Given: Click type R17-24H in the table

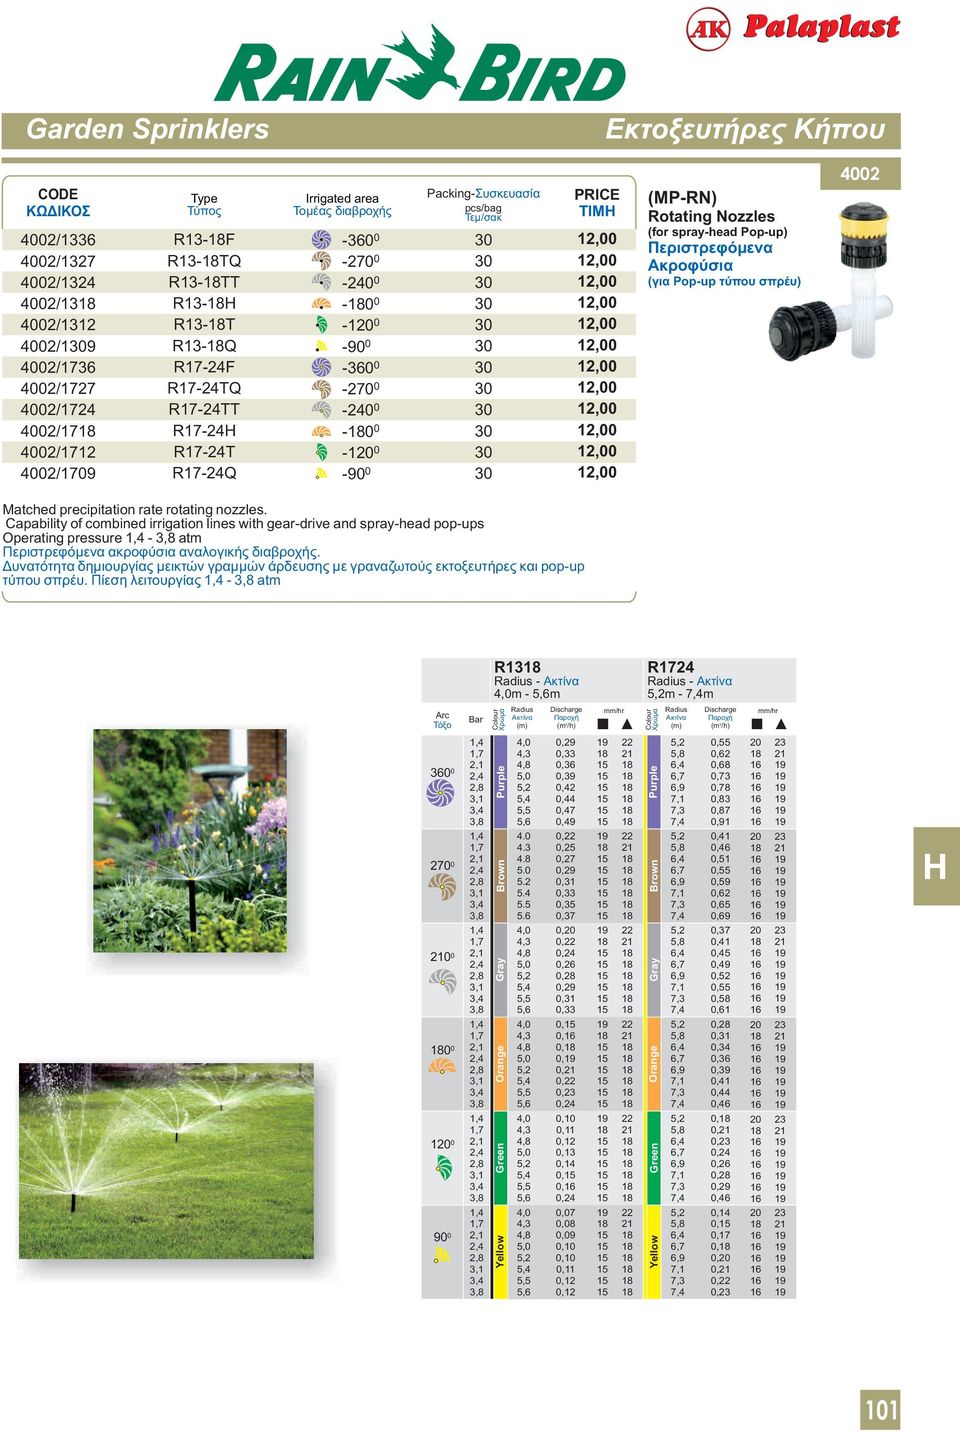Looking at the screenshot, I should pos(204,431).
